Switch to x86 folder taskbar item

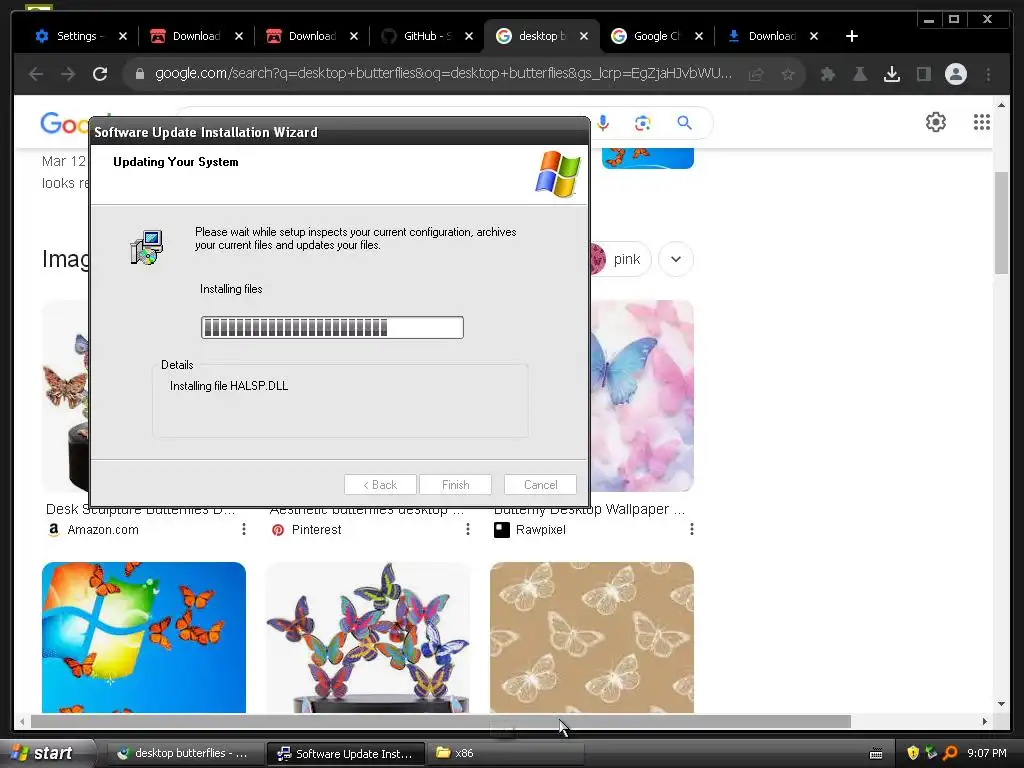(x=505, y=754)
